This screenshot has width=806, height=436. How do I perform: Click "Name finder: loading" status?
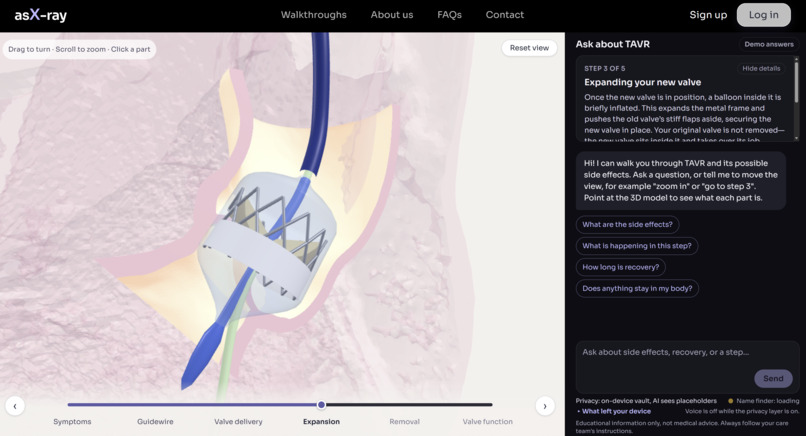[767, 401]
